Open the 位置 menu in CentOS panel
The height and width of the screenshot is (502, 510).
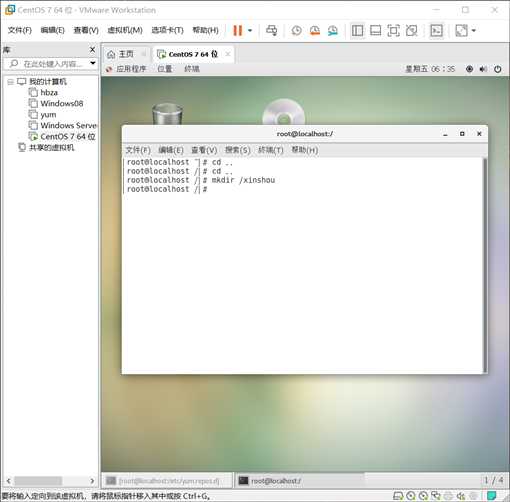(165, 69)
